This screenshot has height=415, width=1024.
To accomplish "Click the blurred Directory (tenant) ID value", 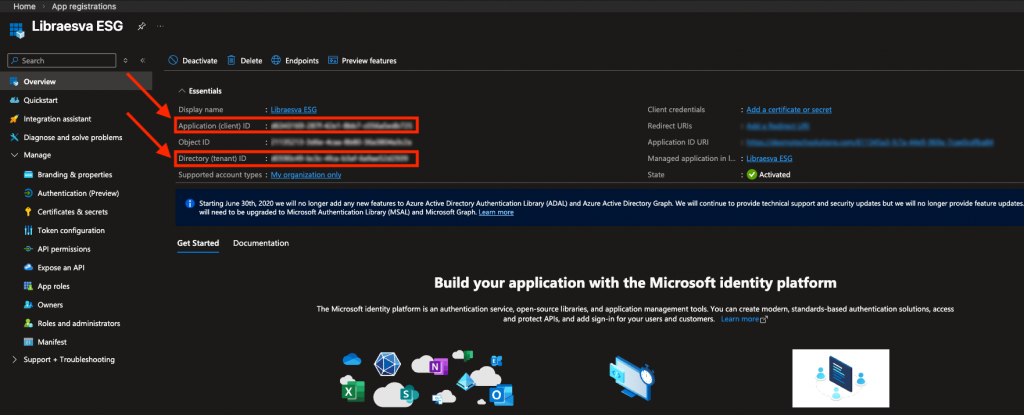I will 340,158.
